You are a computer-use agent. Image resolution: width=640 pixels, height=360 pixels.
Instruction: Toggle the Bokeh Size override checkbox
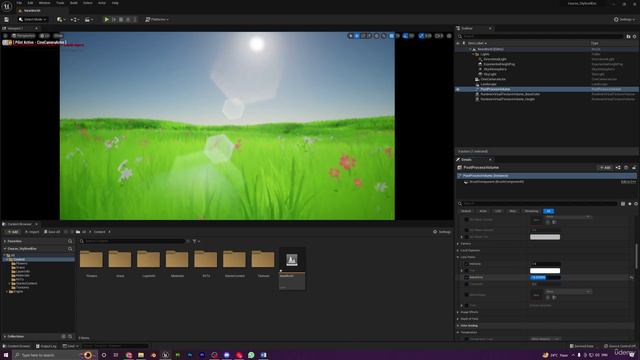(466, 278)
